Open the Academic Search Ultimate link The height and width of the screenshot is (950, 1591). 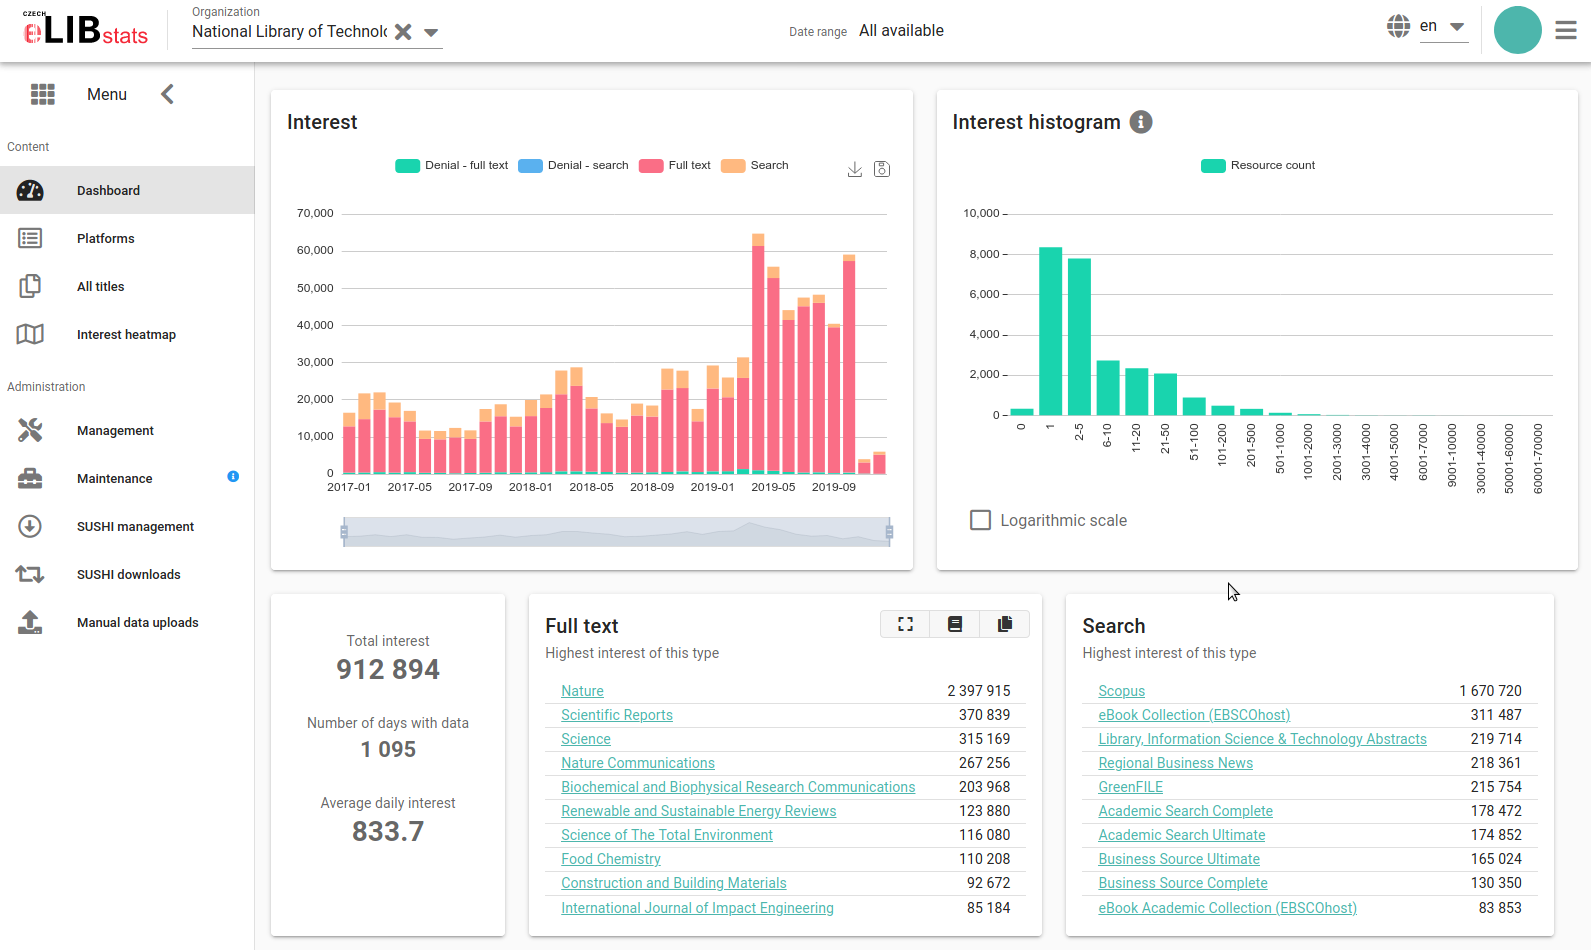(x=1182, y=835)
